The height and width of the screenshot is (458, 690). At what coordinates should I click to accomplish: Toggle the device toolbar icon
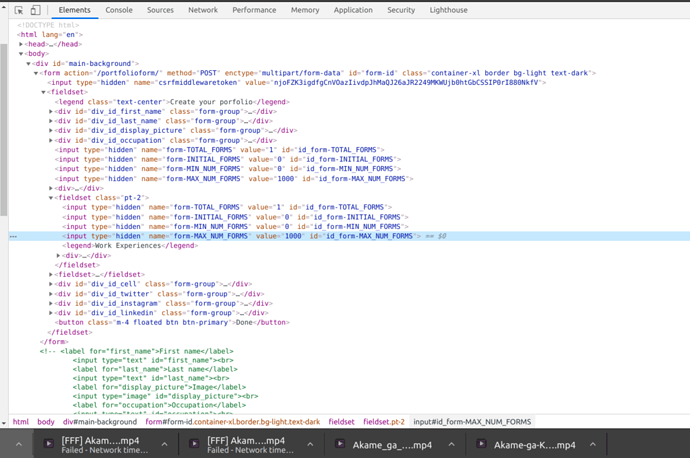[x=35, y=10]
